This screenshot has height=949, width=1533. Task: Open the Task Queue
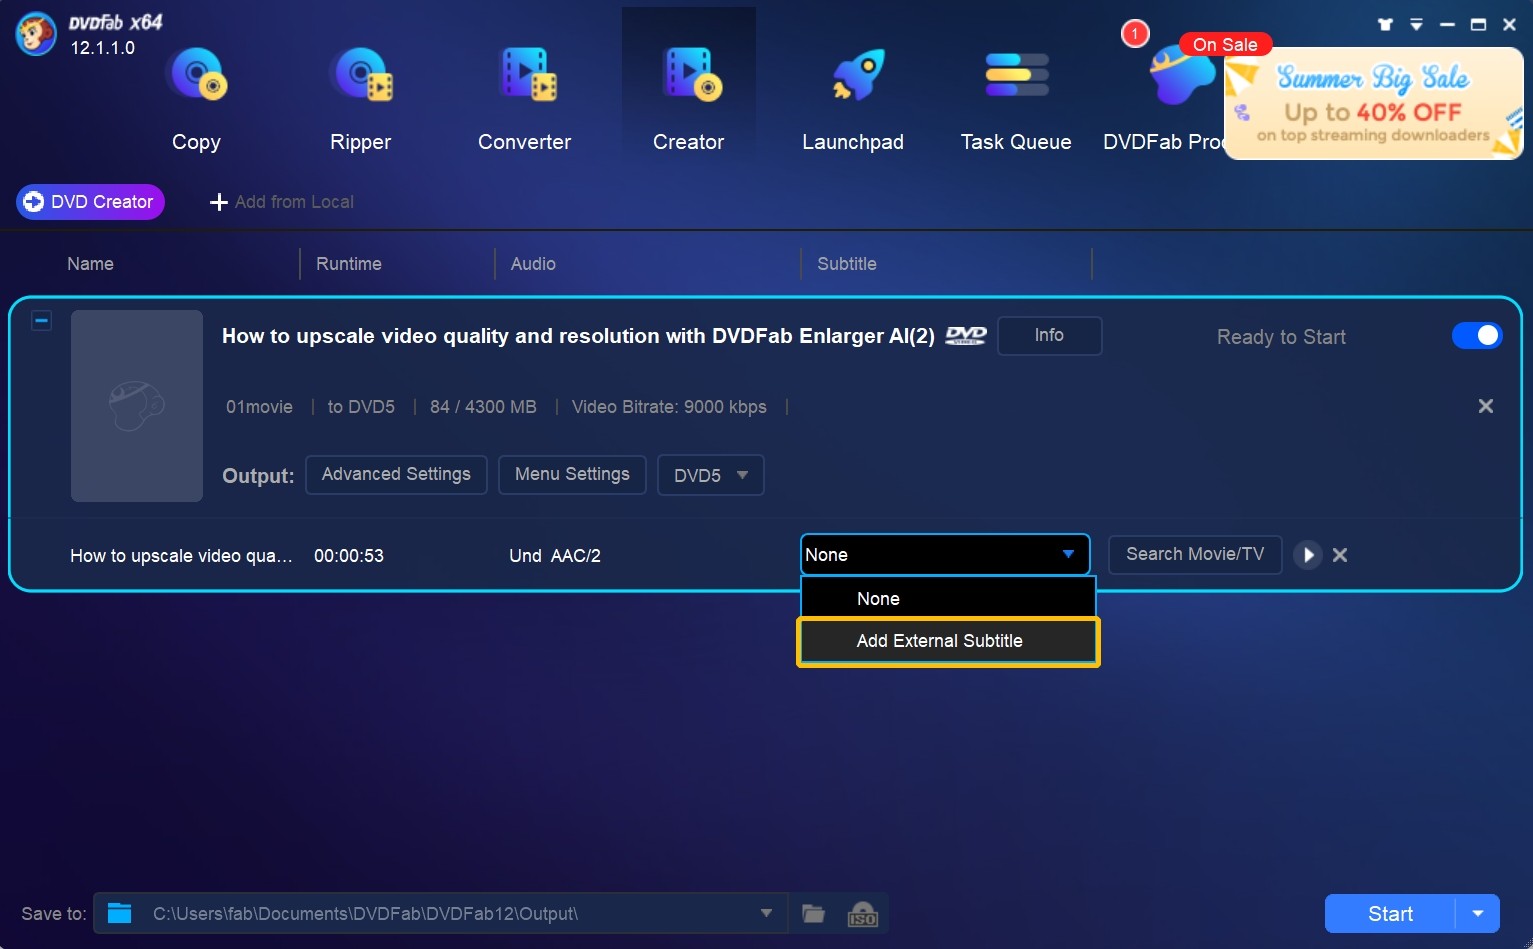1016,98
